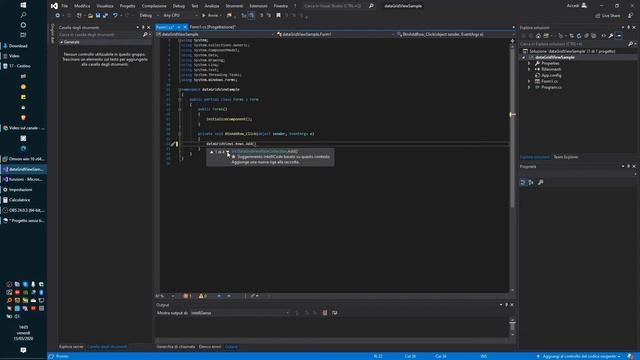Click the clear all output icon
The height and width of the screenshot is (360, 640).
pos(325,313)
